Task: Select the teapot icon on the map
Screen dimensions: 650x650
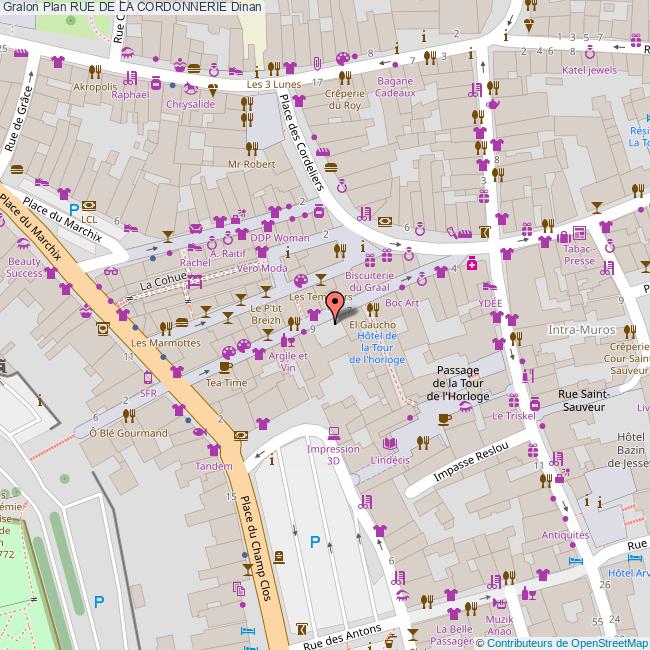Action: click(x=493, y=103)
